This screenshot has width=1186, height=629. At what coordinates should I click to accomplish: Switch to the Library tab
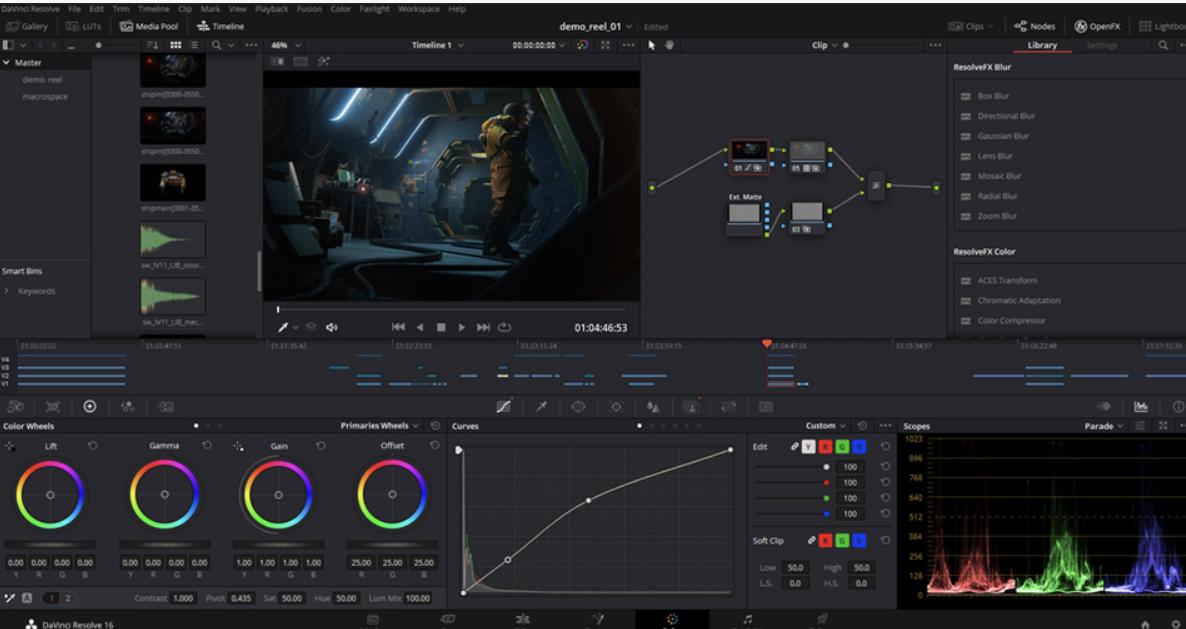click(x=1042, y=46)
